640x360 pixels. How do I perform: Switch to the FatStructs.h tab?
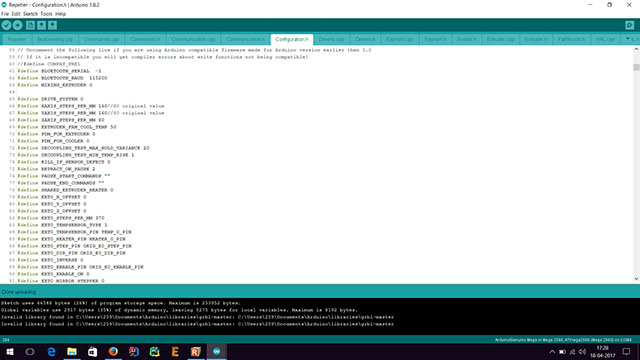(x=571, y=40)
